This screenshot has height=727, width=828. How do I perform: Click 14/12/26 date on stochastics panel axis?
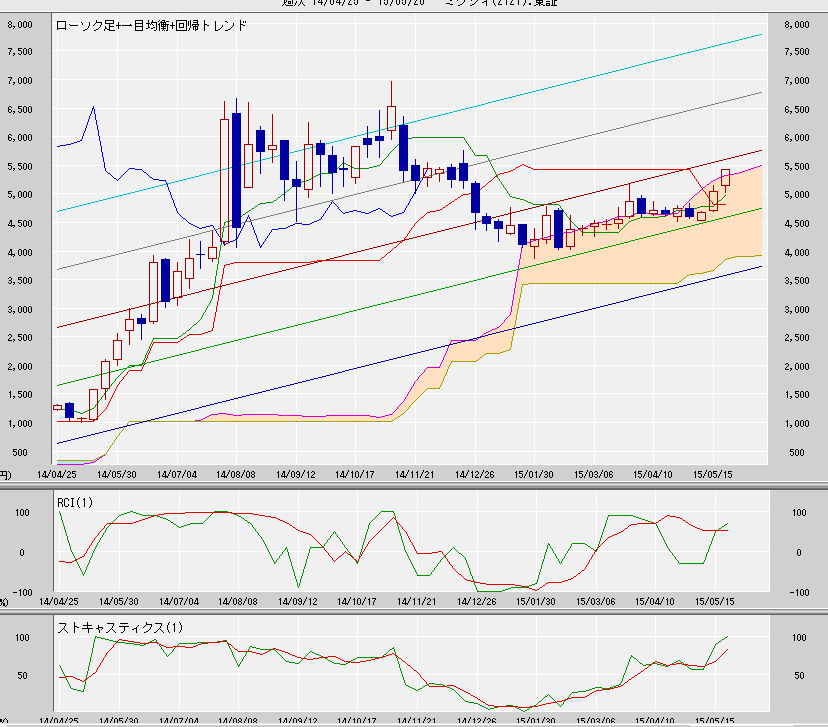tap(476, 720)
